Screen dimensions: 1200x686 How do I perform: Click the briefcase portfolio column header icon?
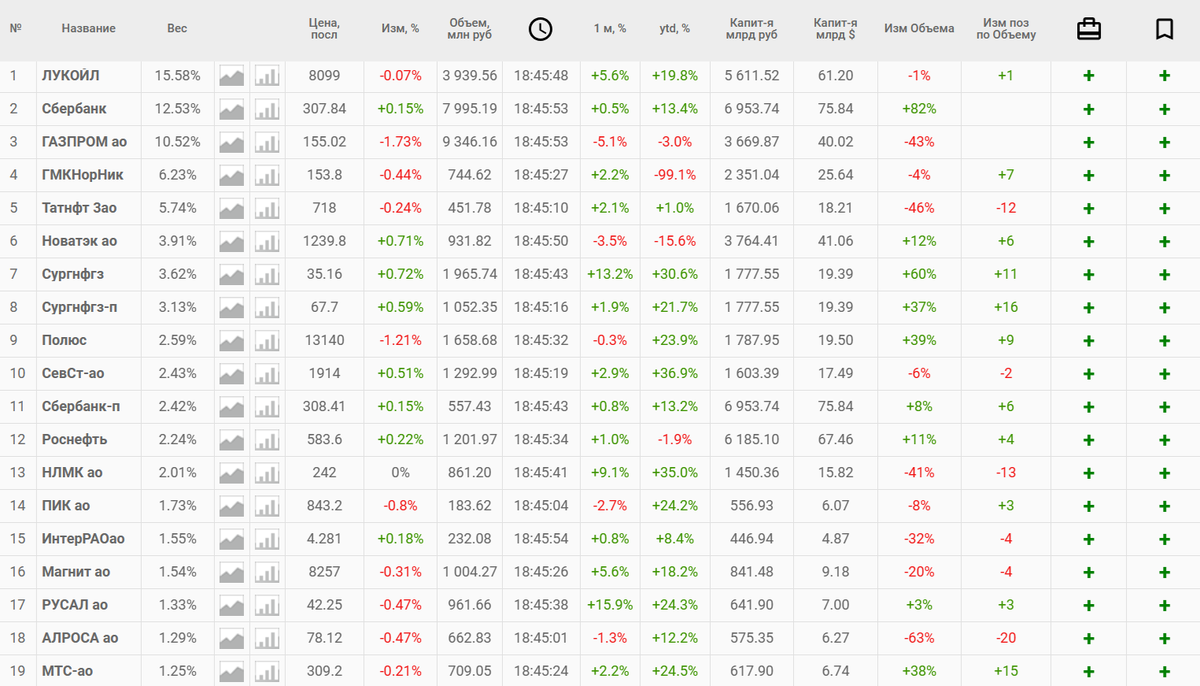click(1089, 29)
